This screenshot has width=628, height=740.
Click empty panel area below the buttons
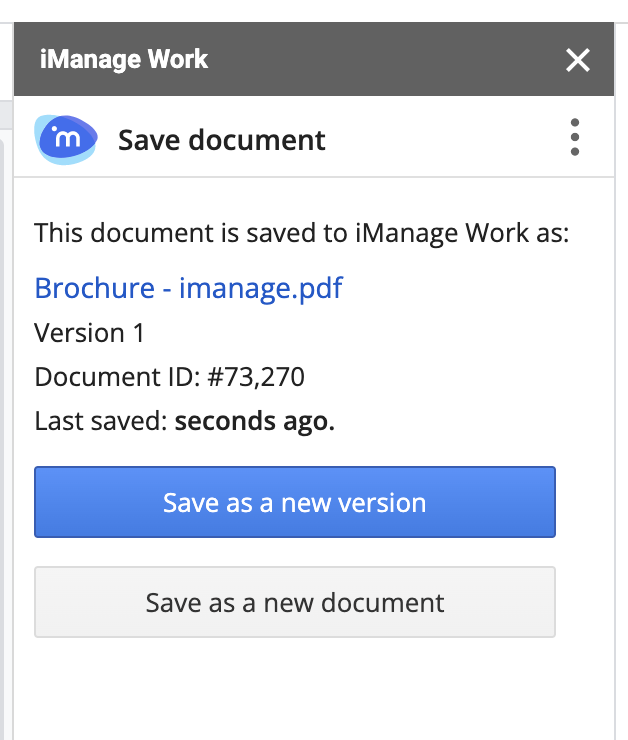300,690
